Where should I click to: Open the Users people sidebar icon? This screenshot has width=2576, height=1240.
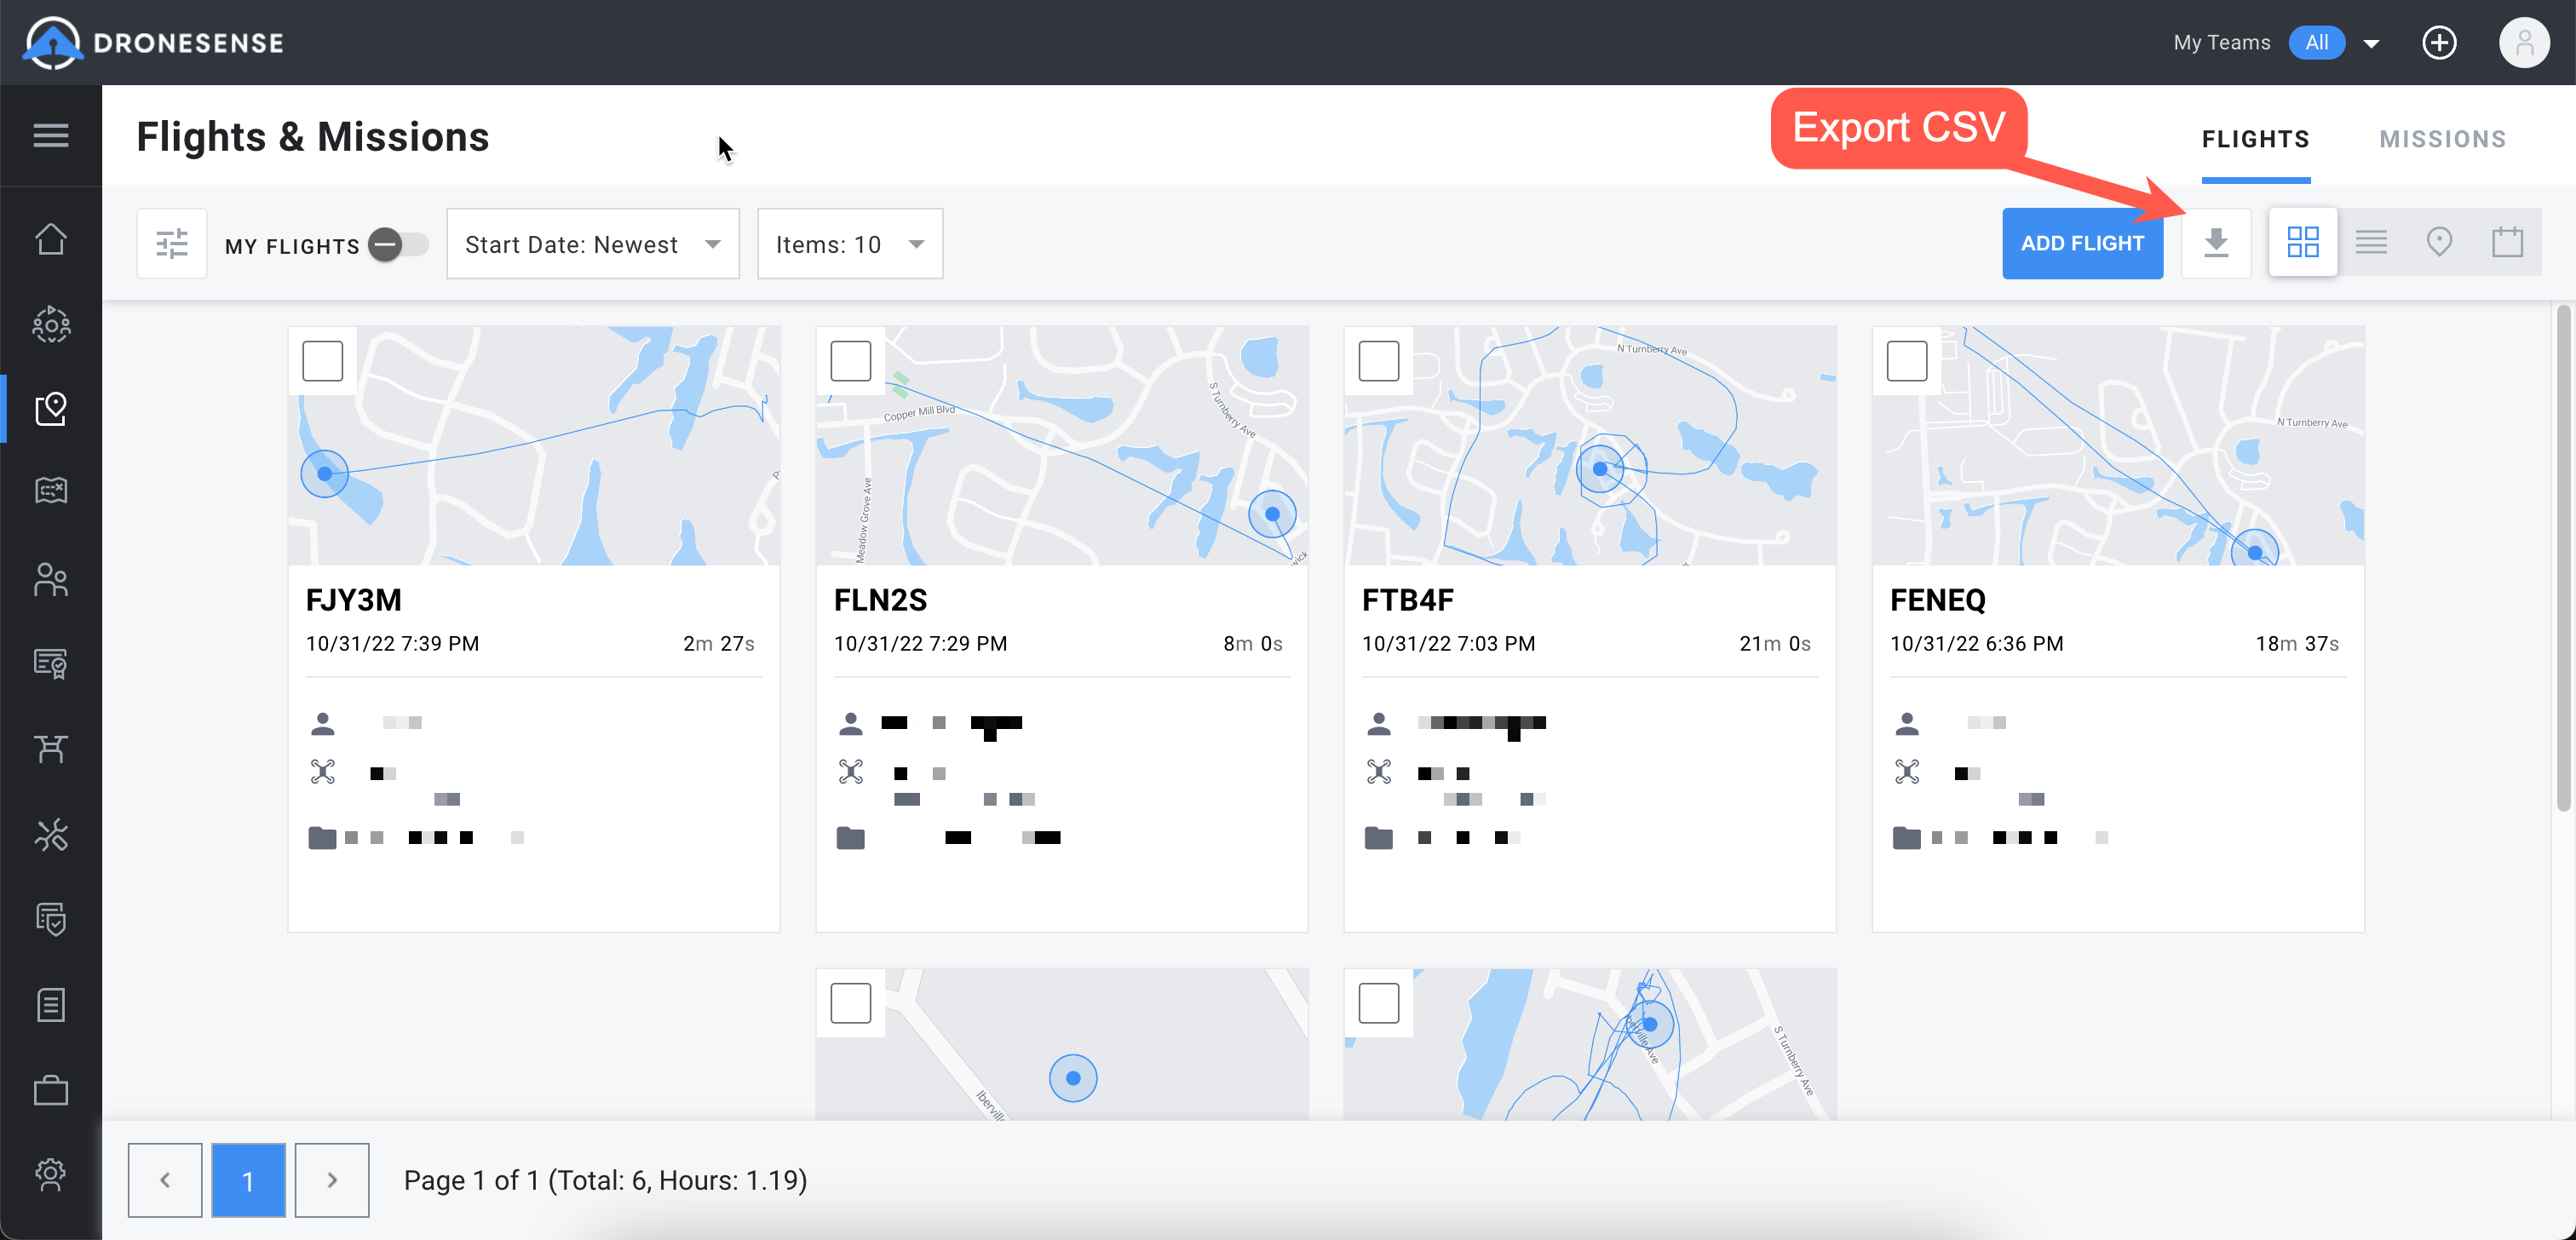tap(51, 579)
